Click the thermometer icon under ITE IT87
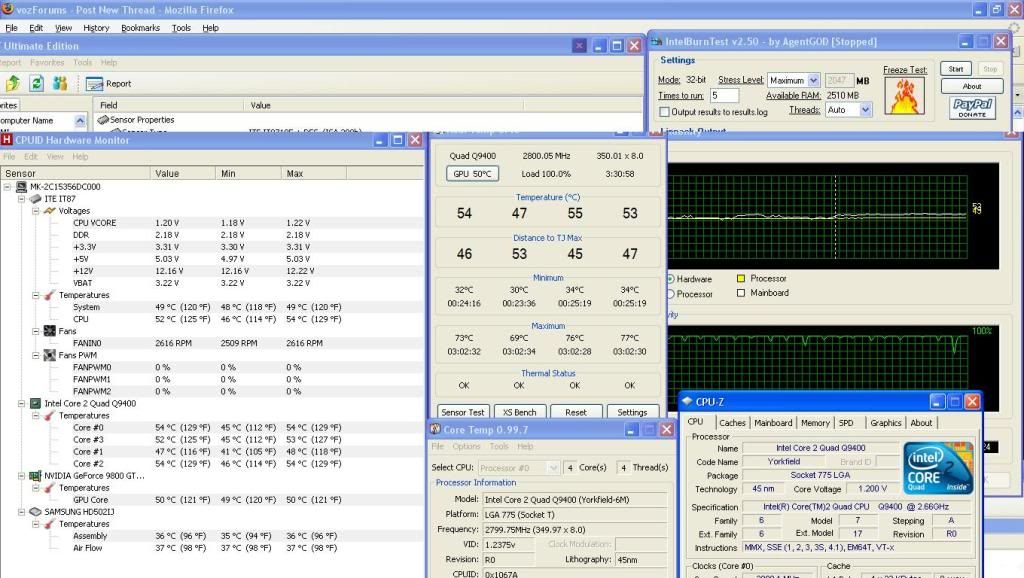Image resolution: width=1024 pixels, height=578 pixels. click(50, 295)
